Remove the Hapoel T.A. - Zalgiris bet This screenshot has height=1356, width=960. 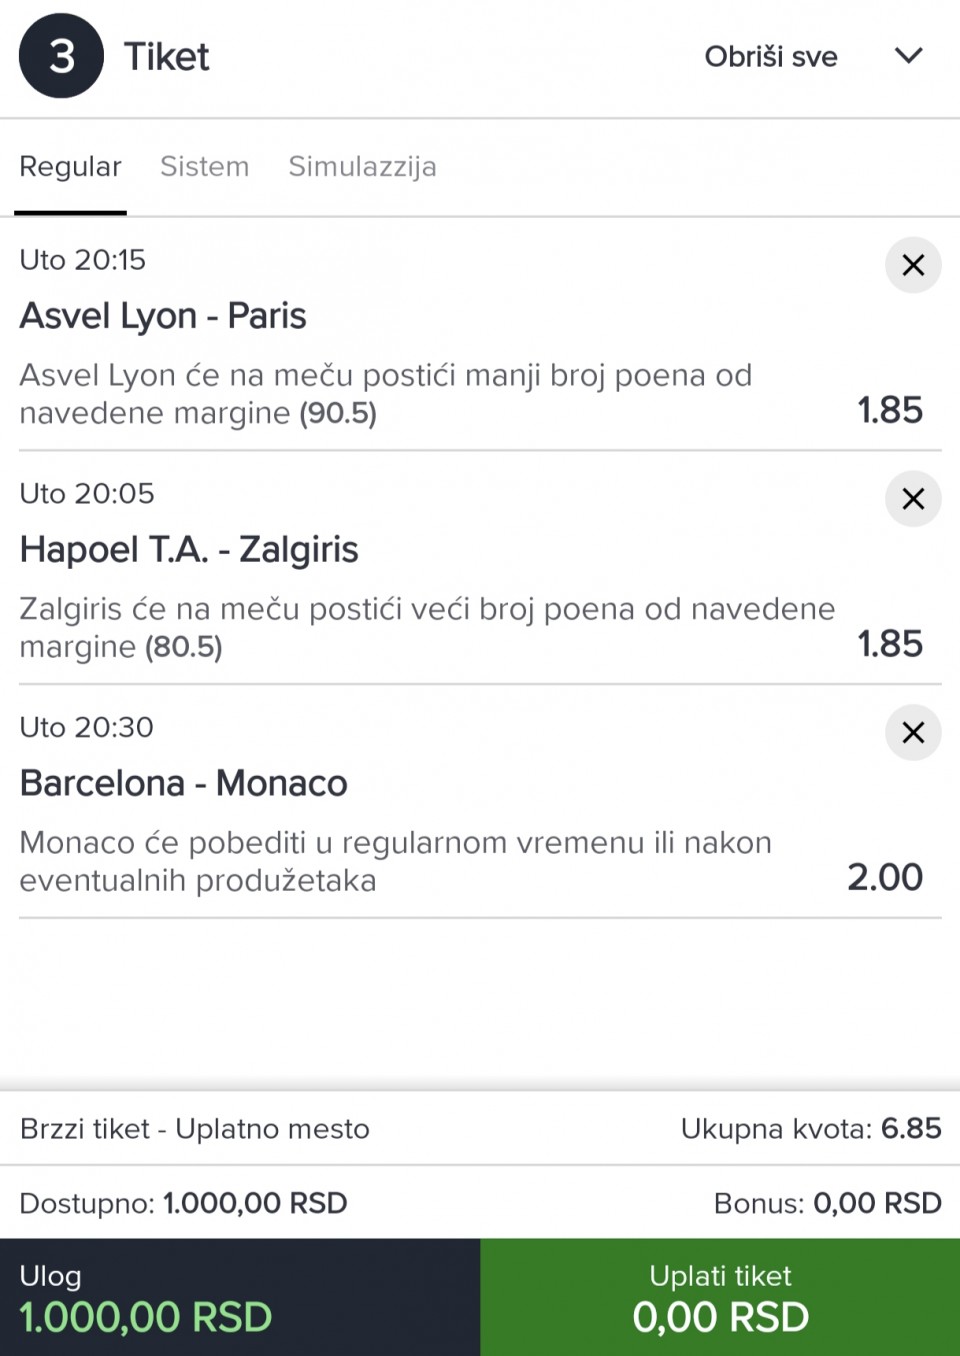click(912, 499)
